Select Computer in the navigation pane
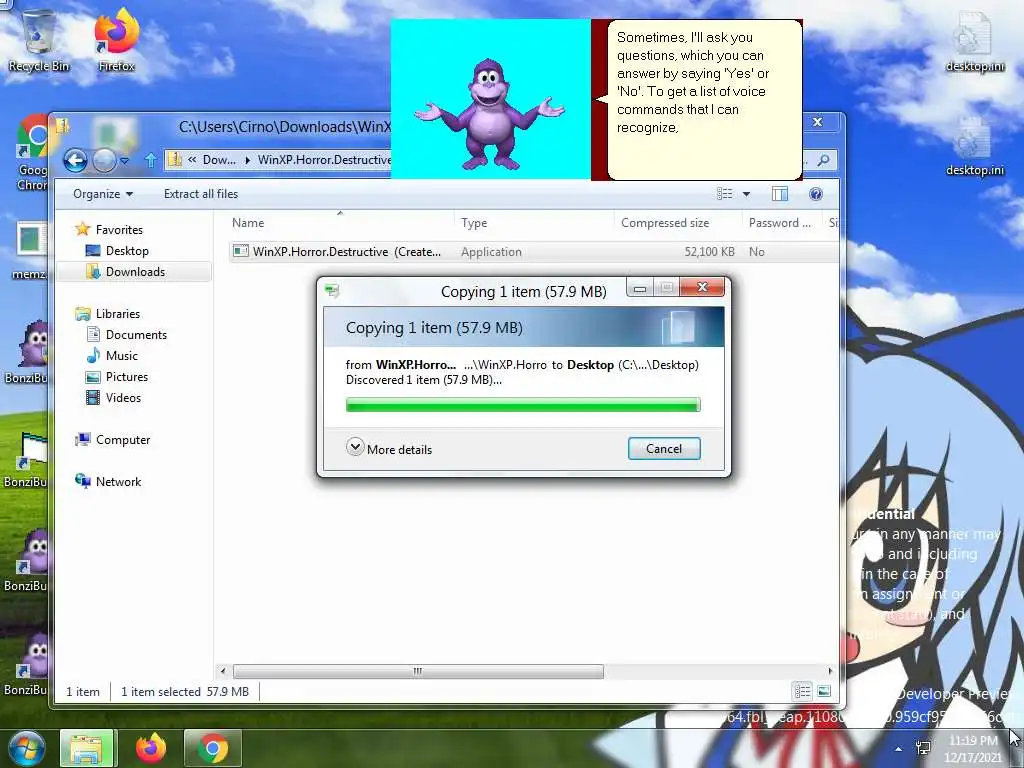This screenshot has height=768, width=1024. point(122,440)
